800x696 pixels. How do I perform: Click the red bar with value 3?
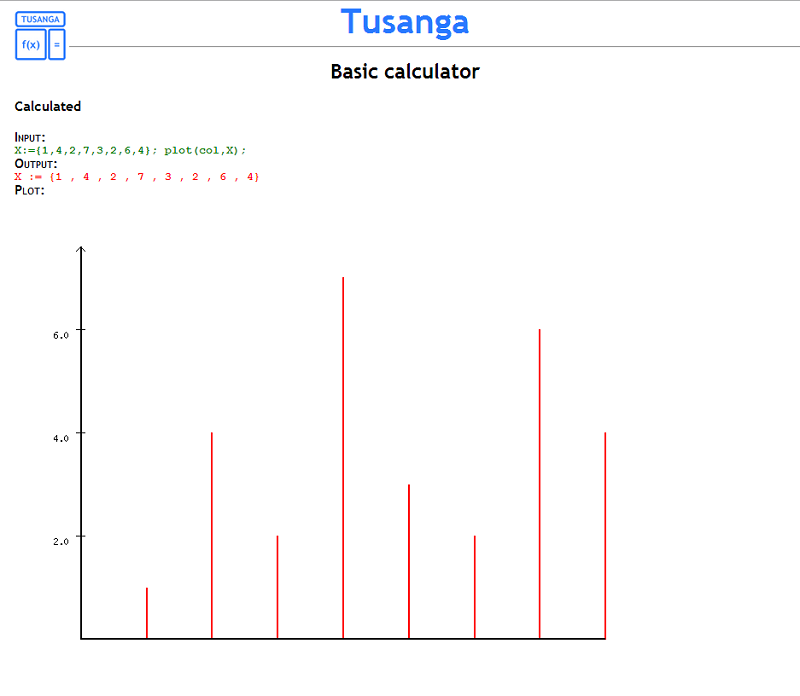pos(409,560)
